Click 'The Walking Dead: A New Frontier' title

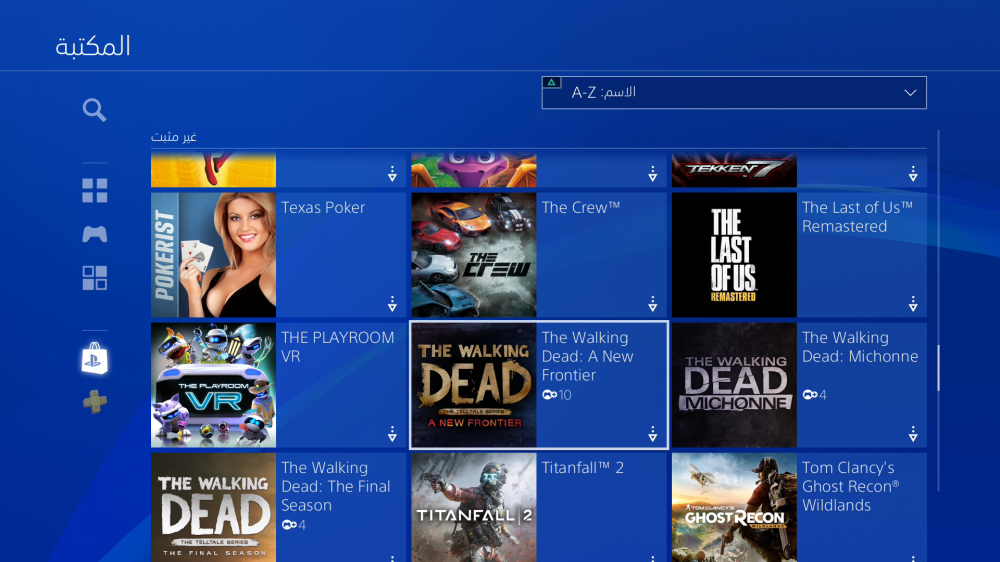point(587,356)
